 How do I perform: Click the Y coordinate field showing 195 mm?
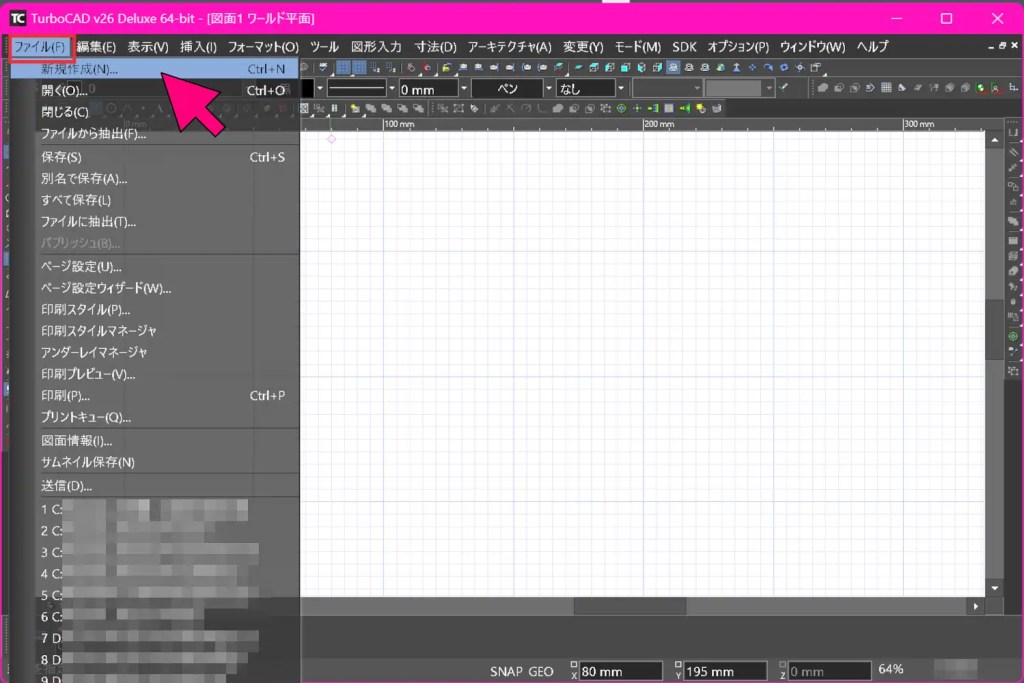pyautogui.click(x=724, y=671)
